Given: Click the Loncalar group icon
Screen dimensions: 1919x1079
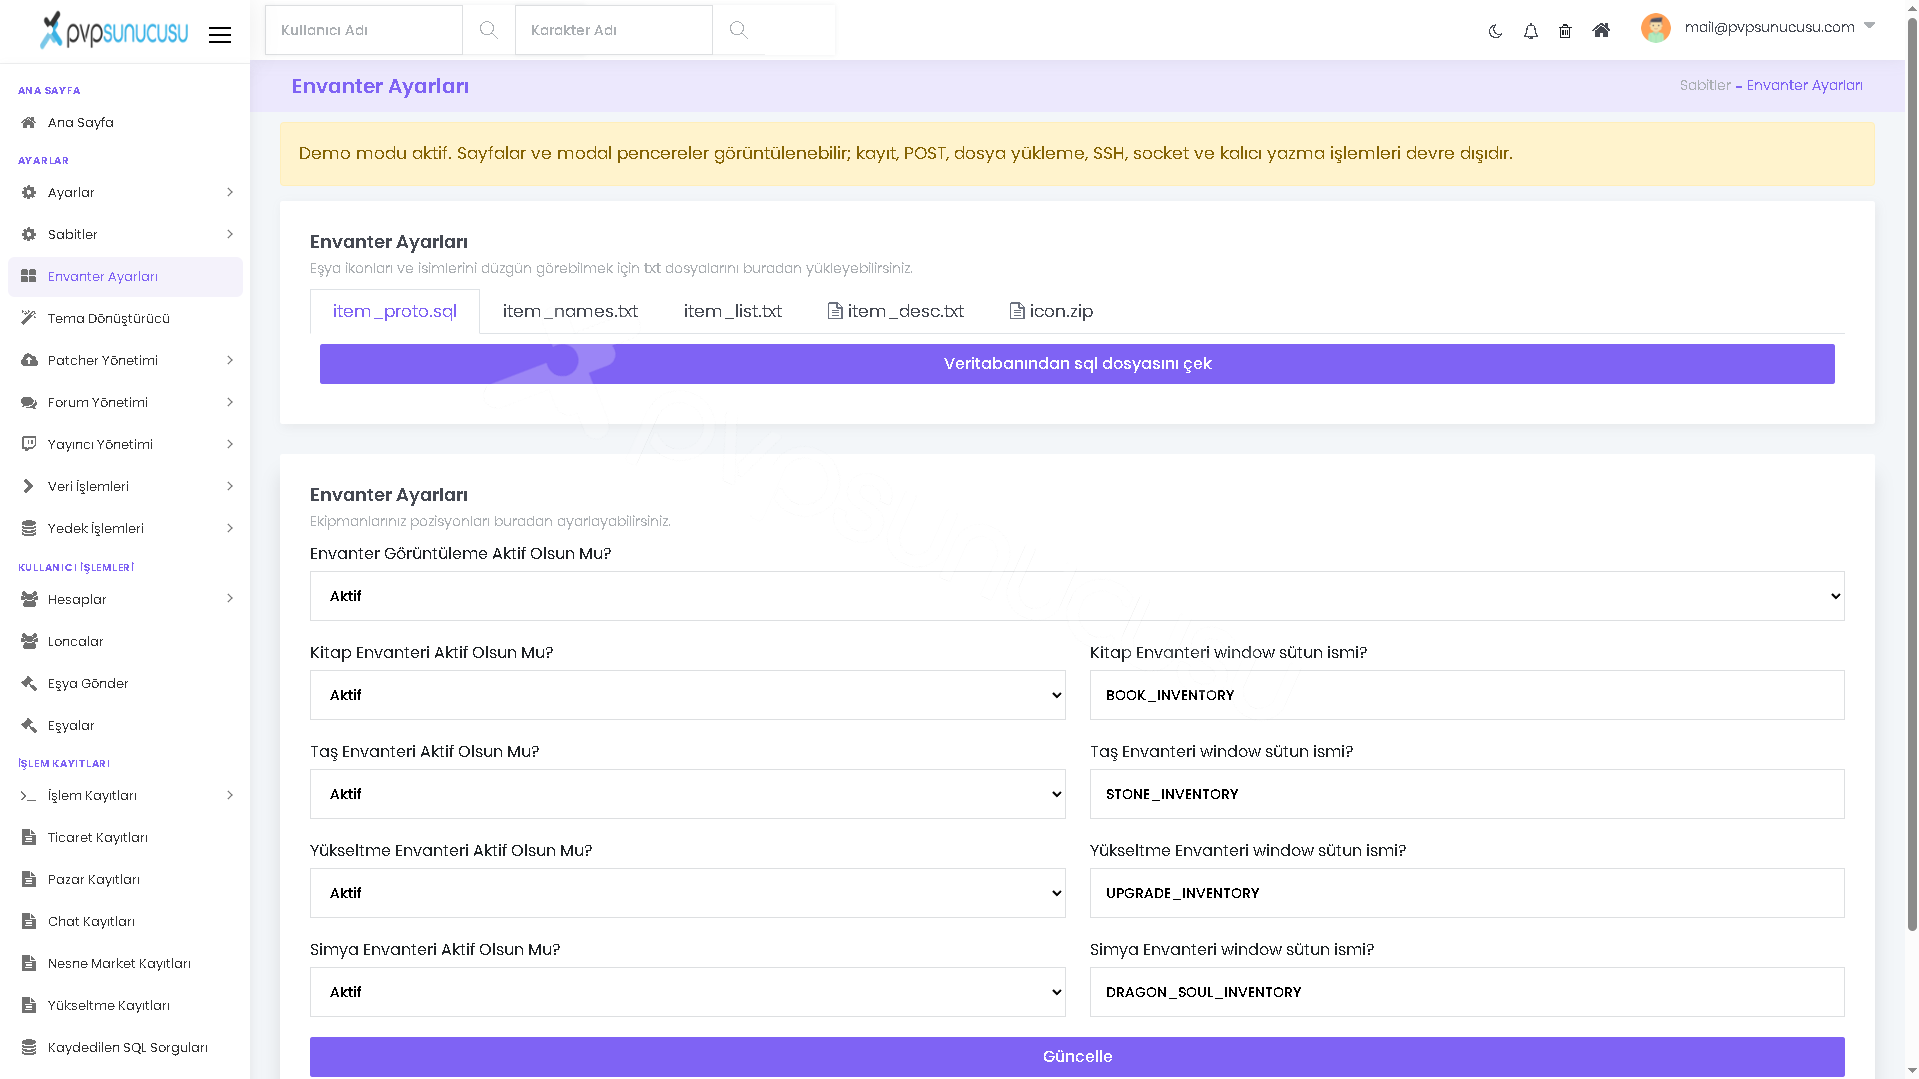Looking at the screenshot, I should click(29, 642).
